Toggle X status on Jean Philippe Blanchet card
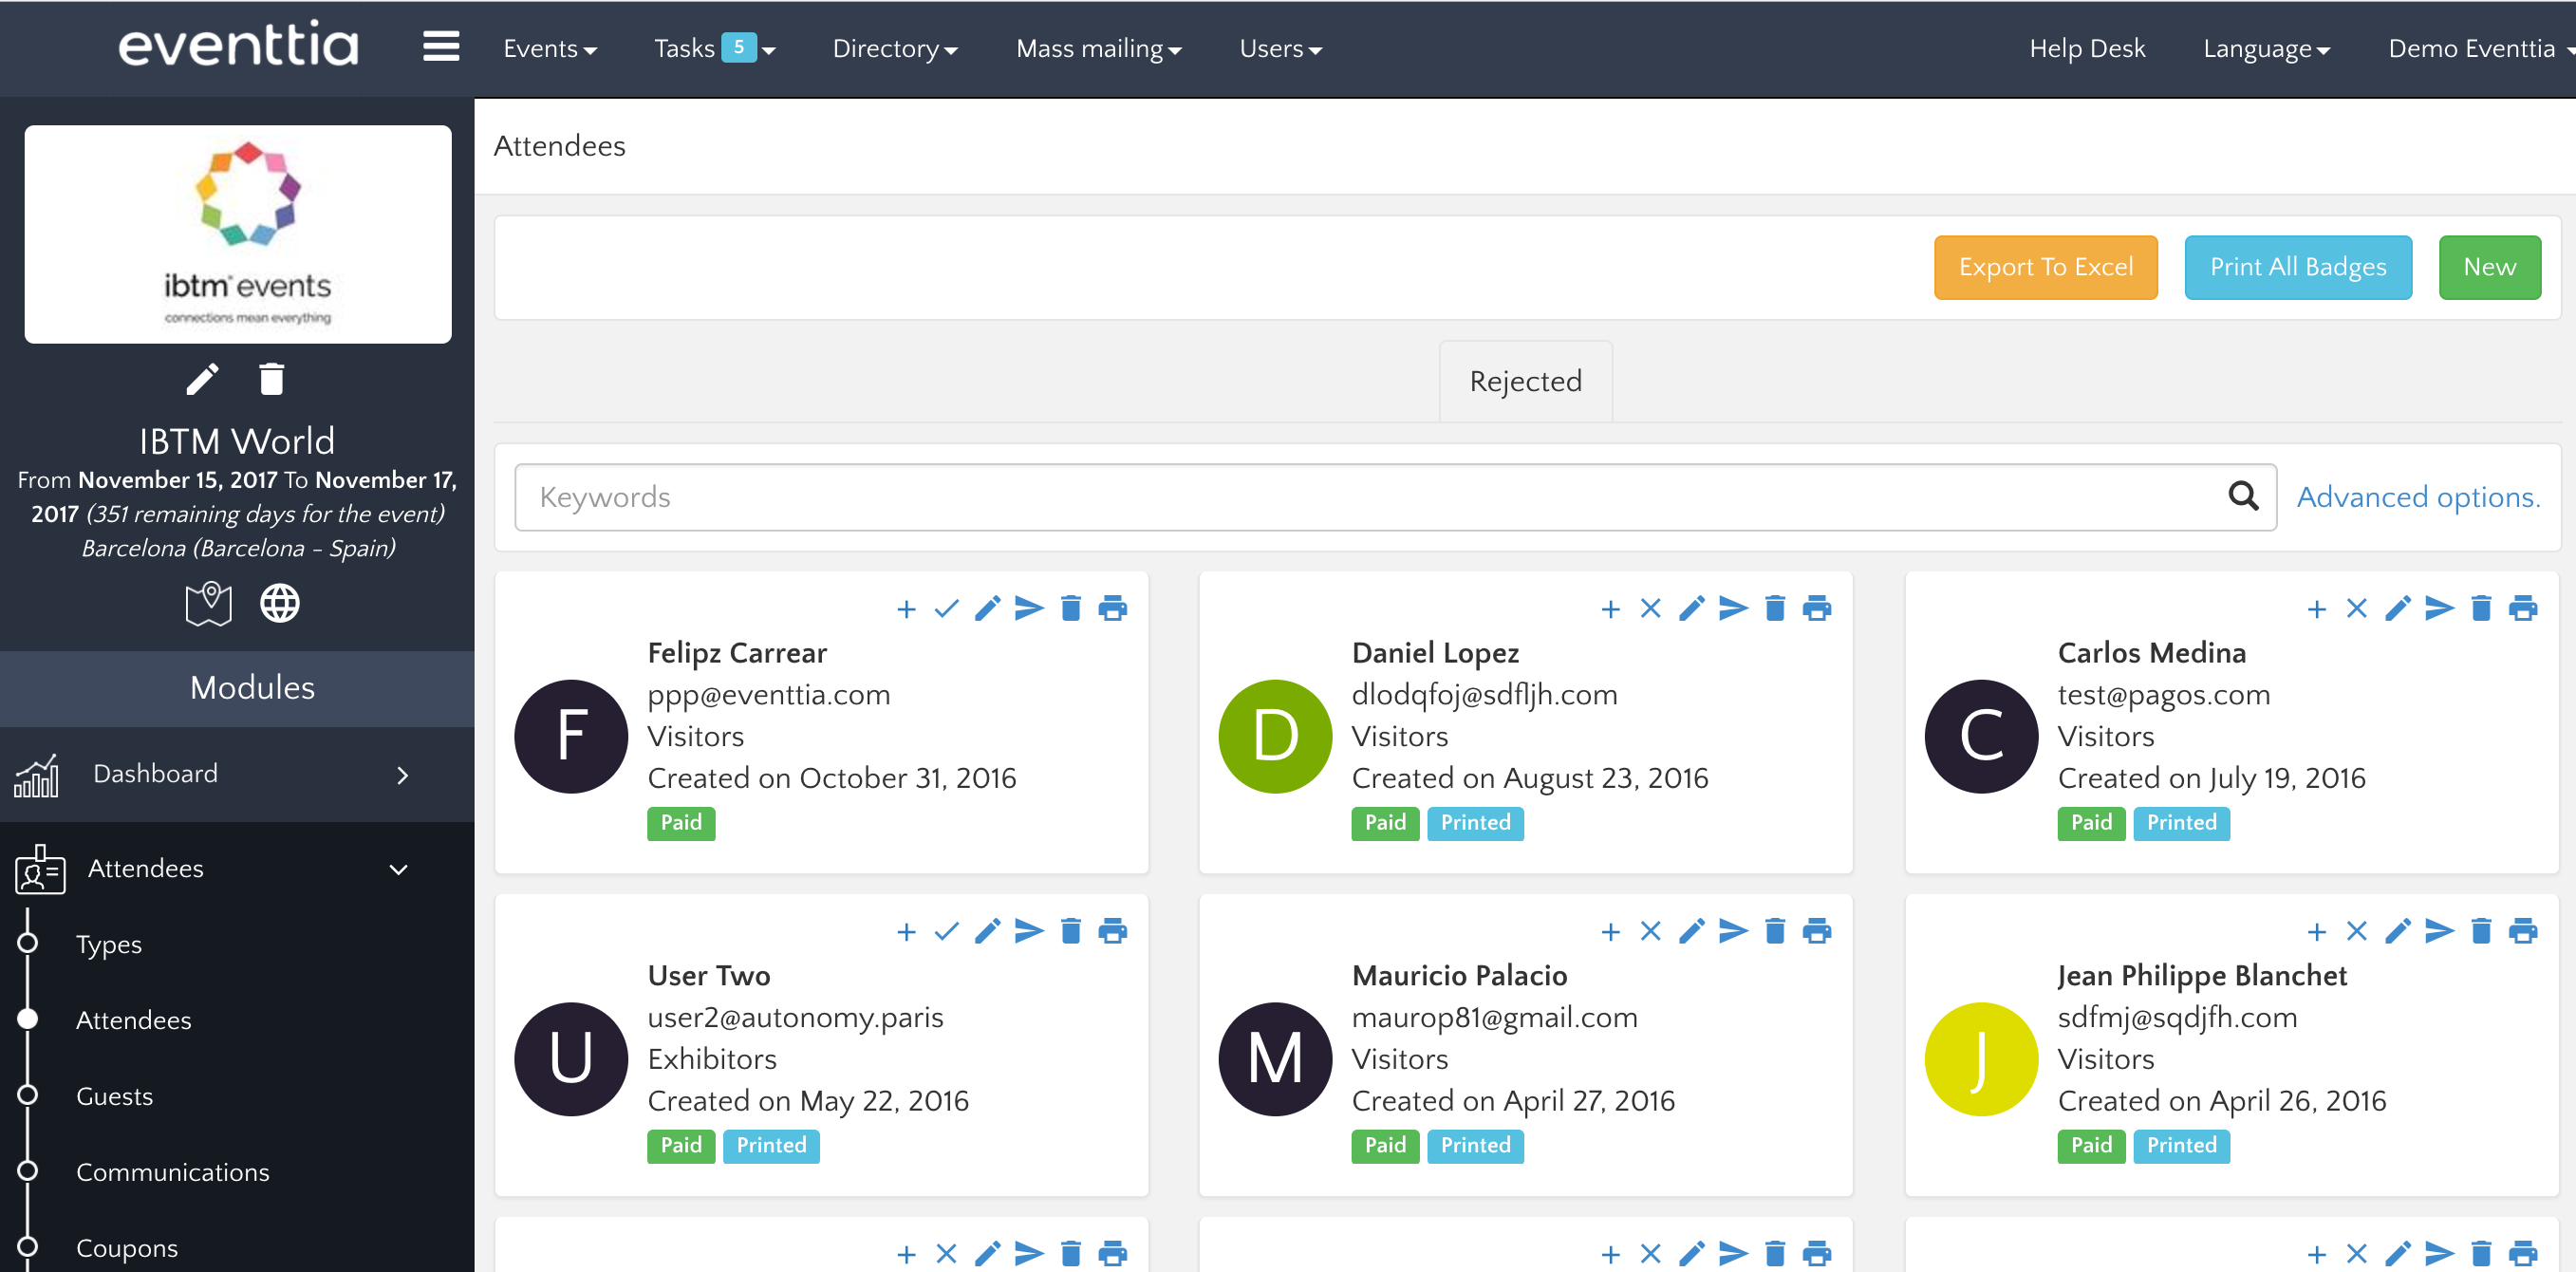This screenshot has width=2576, height=1272. pyautogui.click(x=2356, y=931)
